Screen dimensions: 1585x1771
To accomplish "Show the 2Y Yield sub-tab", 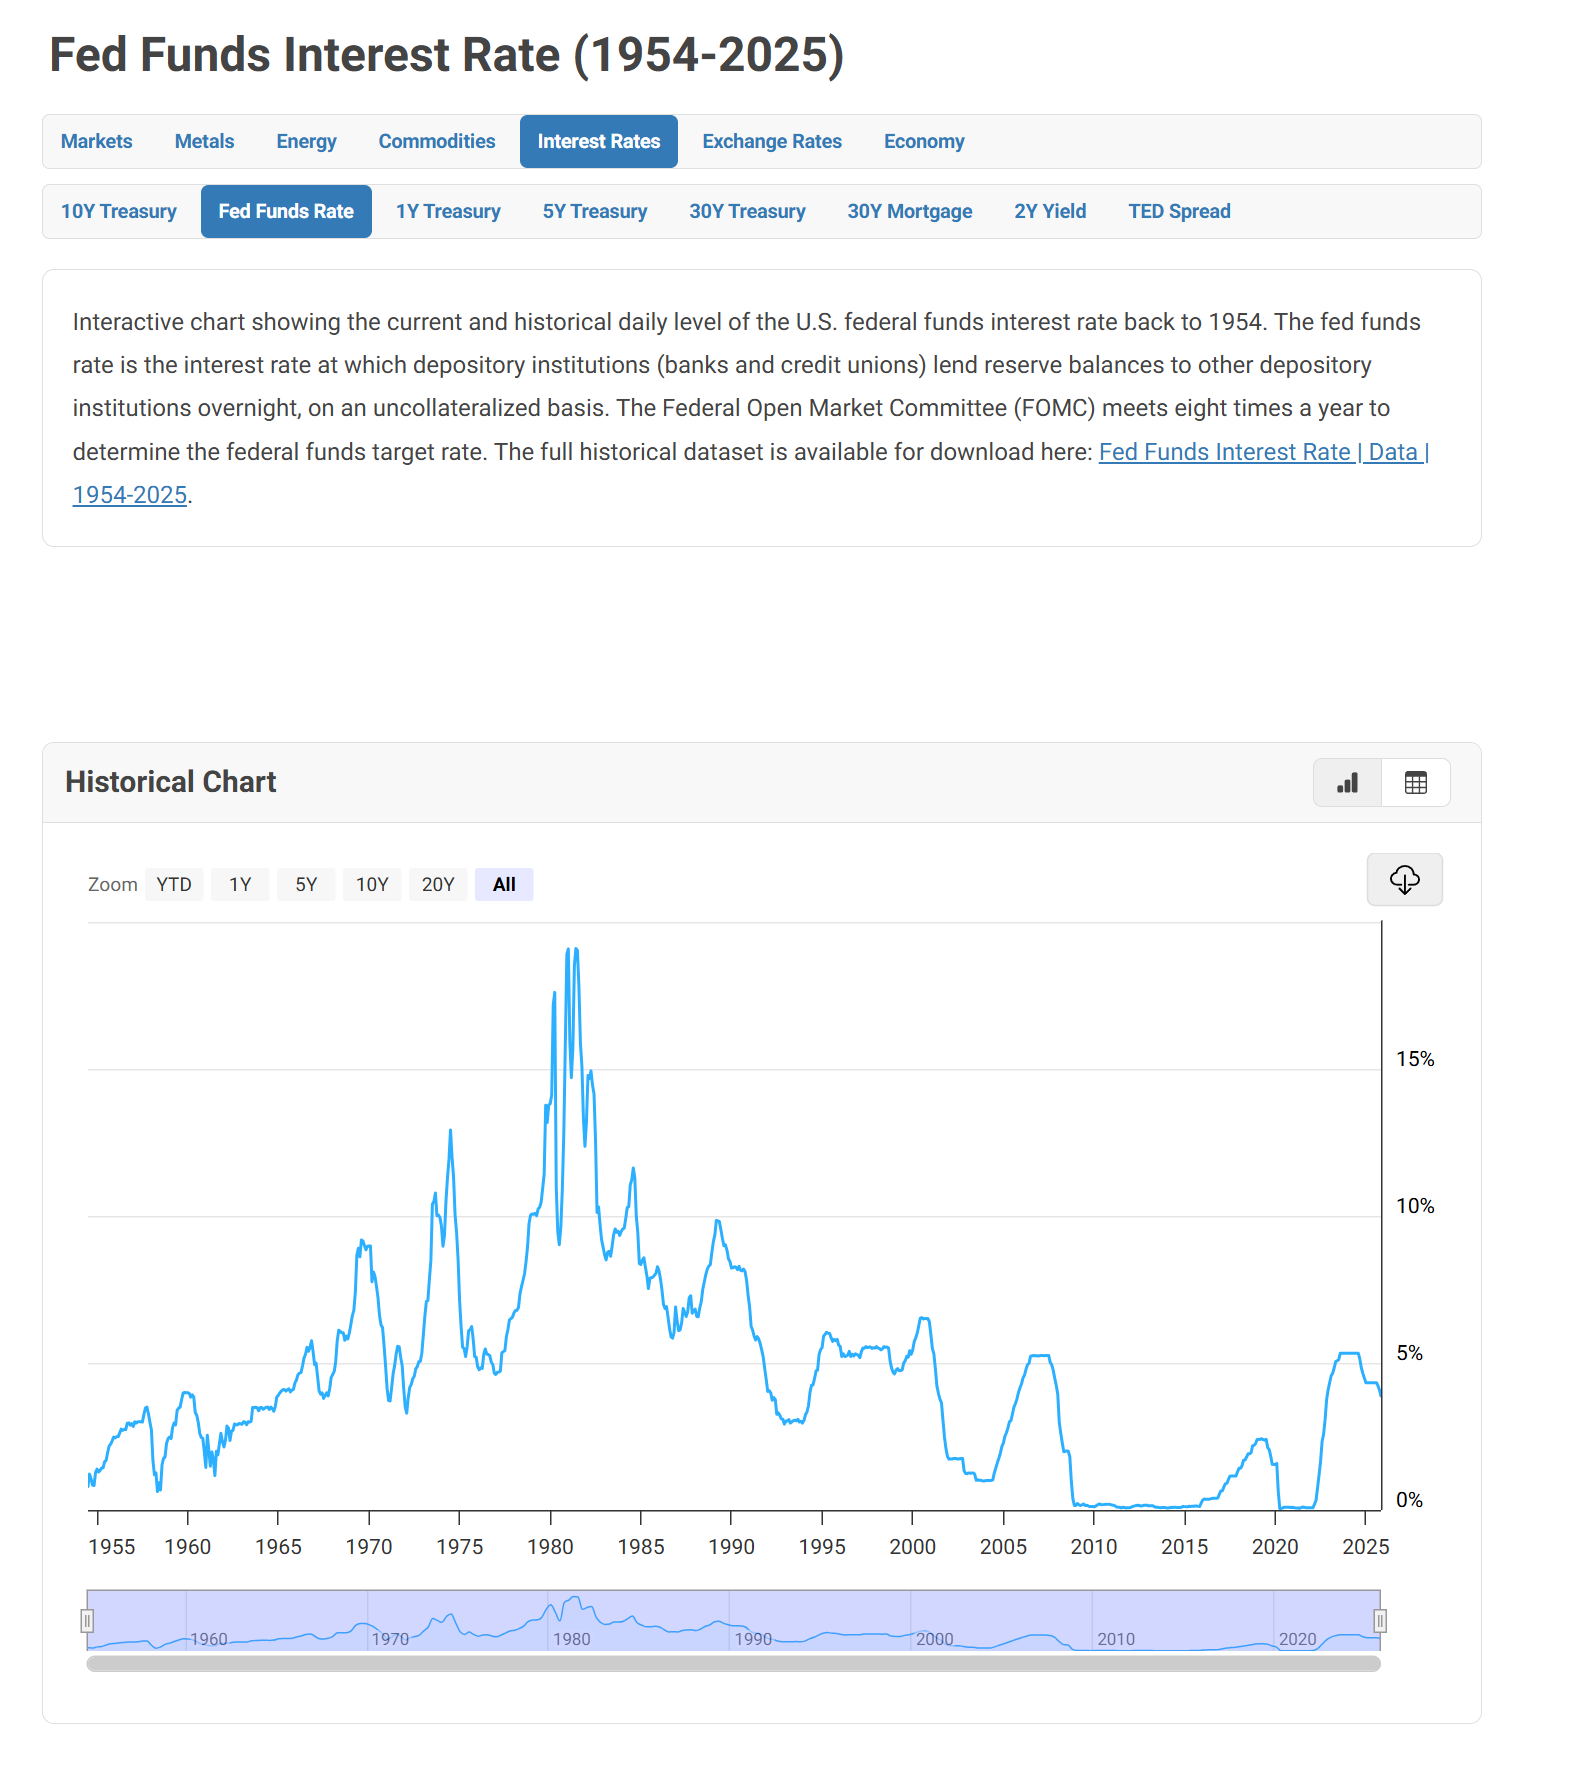I will coord(1049,211).
